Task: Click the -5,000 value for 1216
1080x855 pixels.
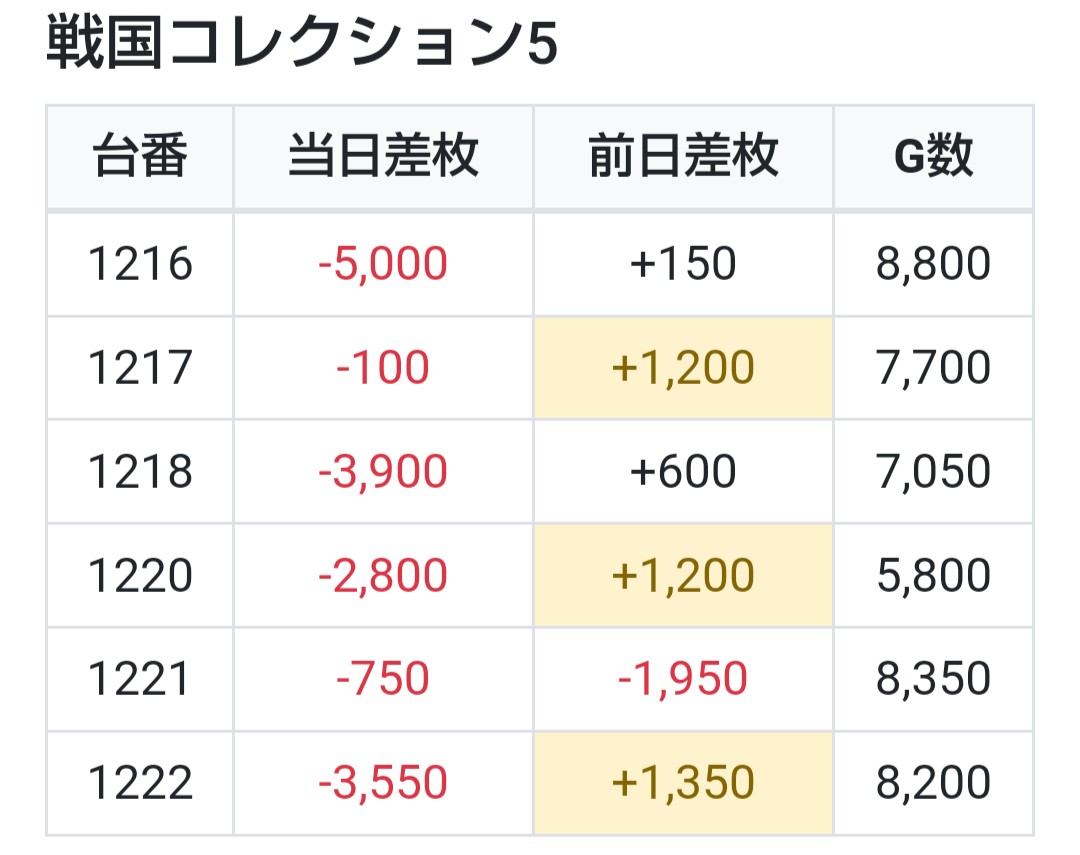Action: pos(383,264)
